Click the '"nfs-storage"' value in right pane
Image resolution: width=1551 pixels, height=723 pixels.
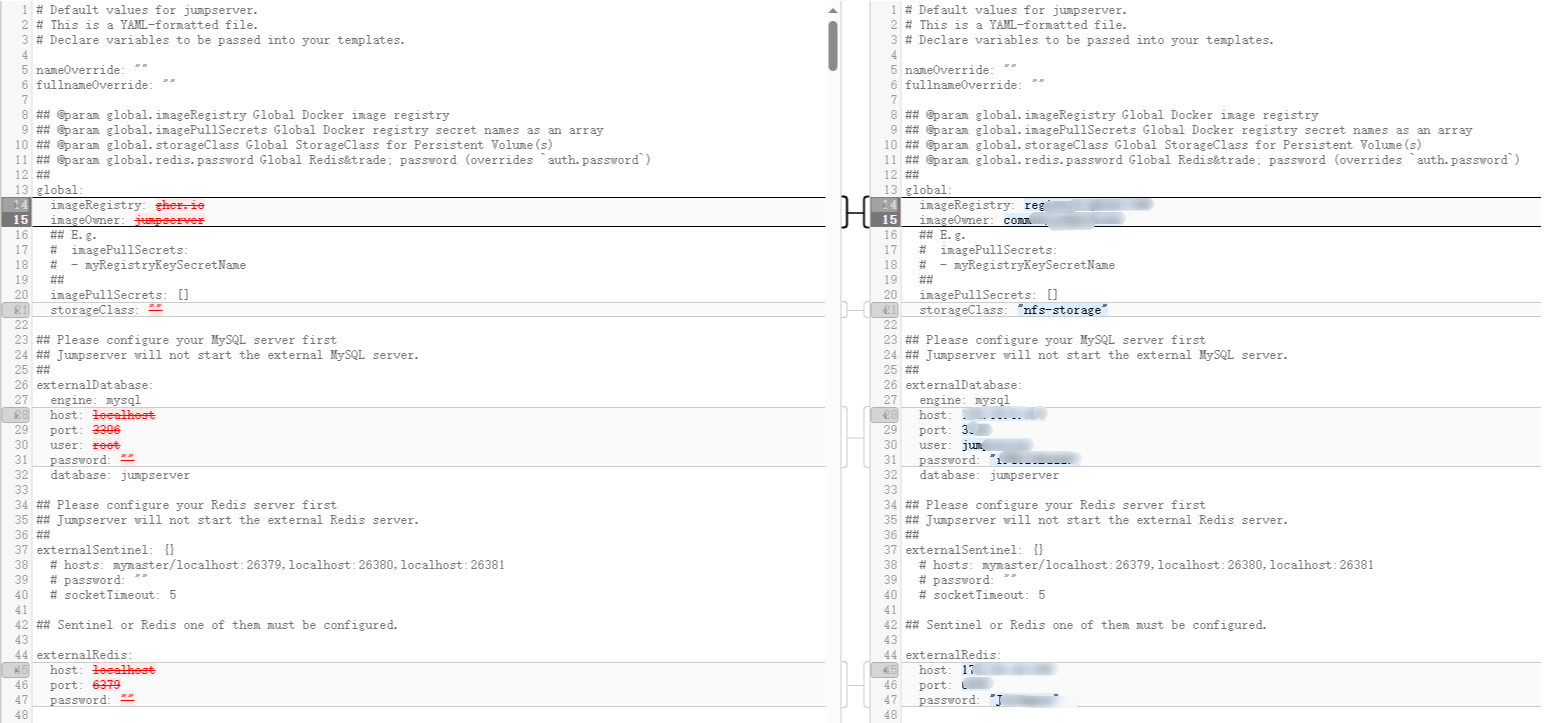[x=1062, y=310]
